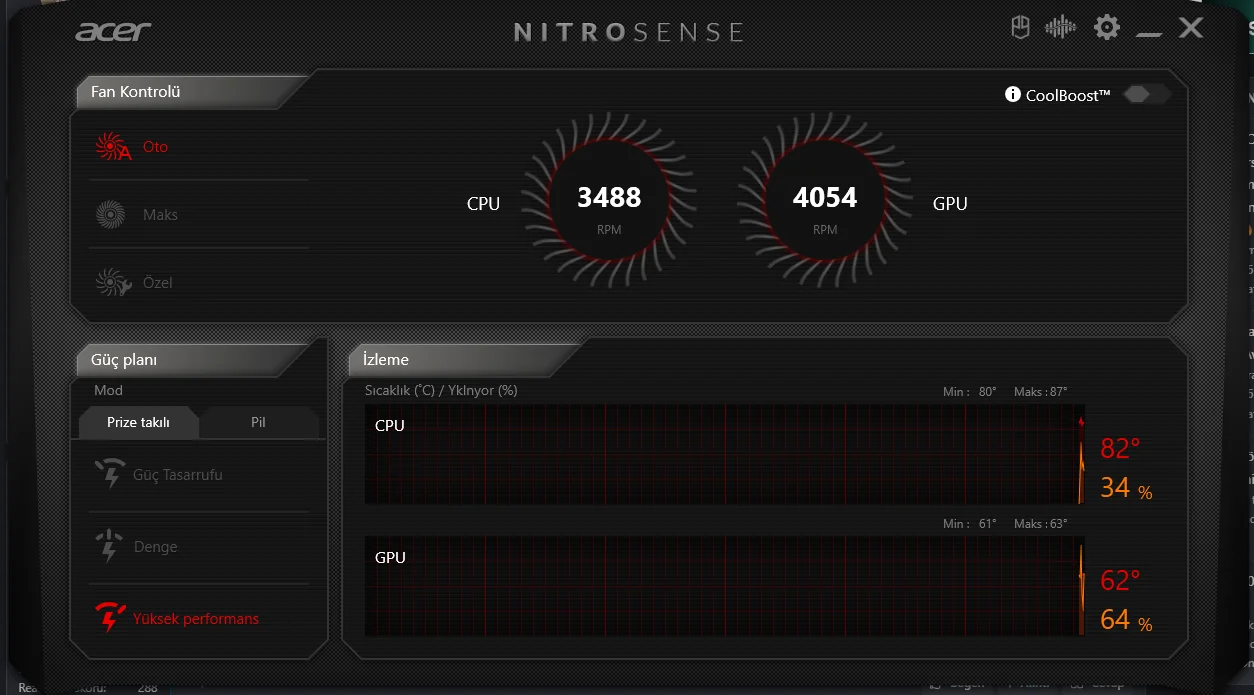Click the CPU Min : 80° reading
1254x695 pixels.
tap(970, 392)
